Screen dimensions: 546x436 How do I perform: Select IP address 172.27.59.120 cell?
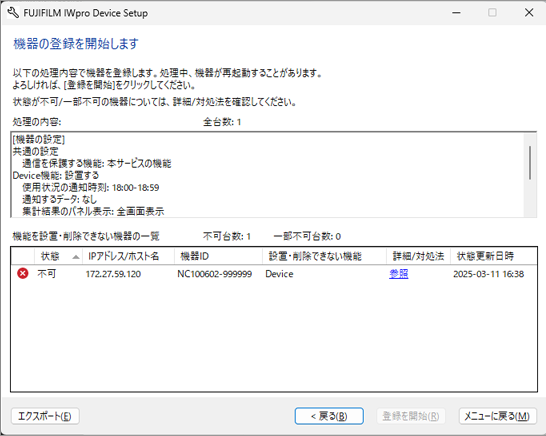tap(113, 274)
